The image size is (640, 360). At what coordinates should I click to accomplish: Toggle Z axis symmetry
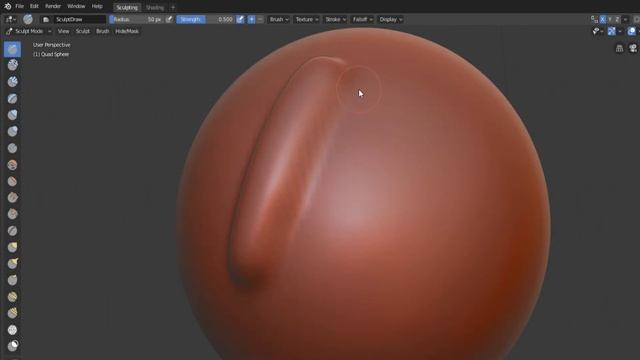(617, 19)
